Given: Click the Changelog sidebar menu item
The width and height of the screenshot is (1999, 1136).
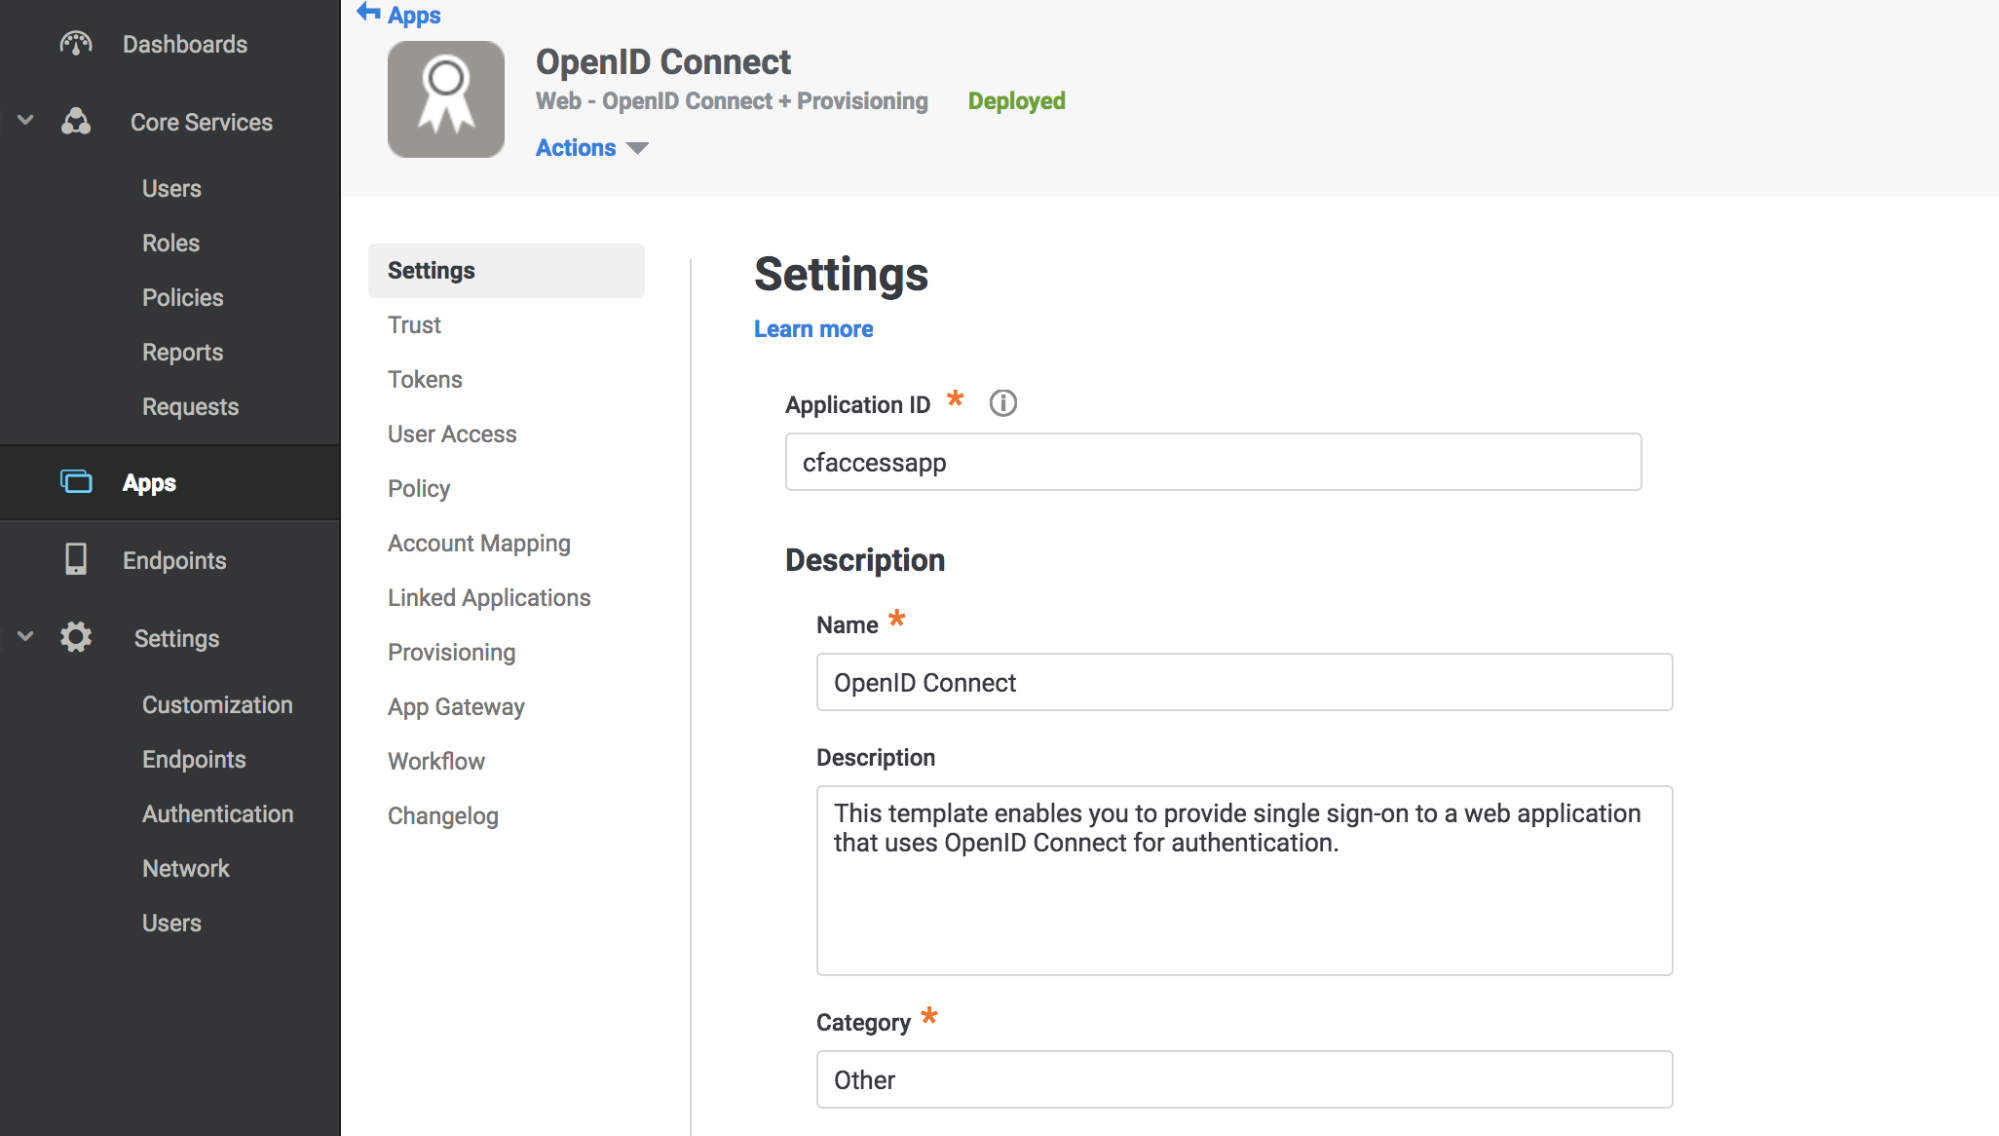Looking at the screenshot, I should pos(442,815).
